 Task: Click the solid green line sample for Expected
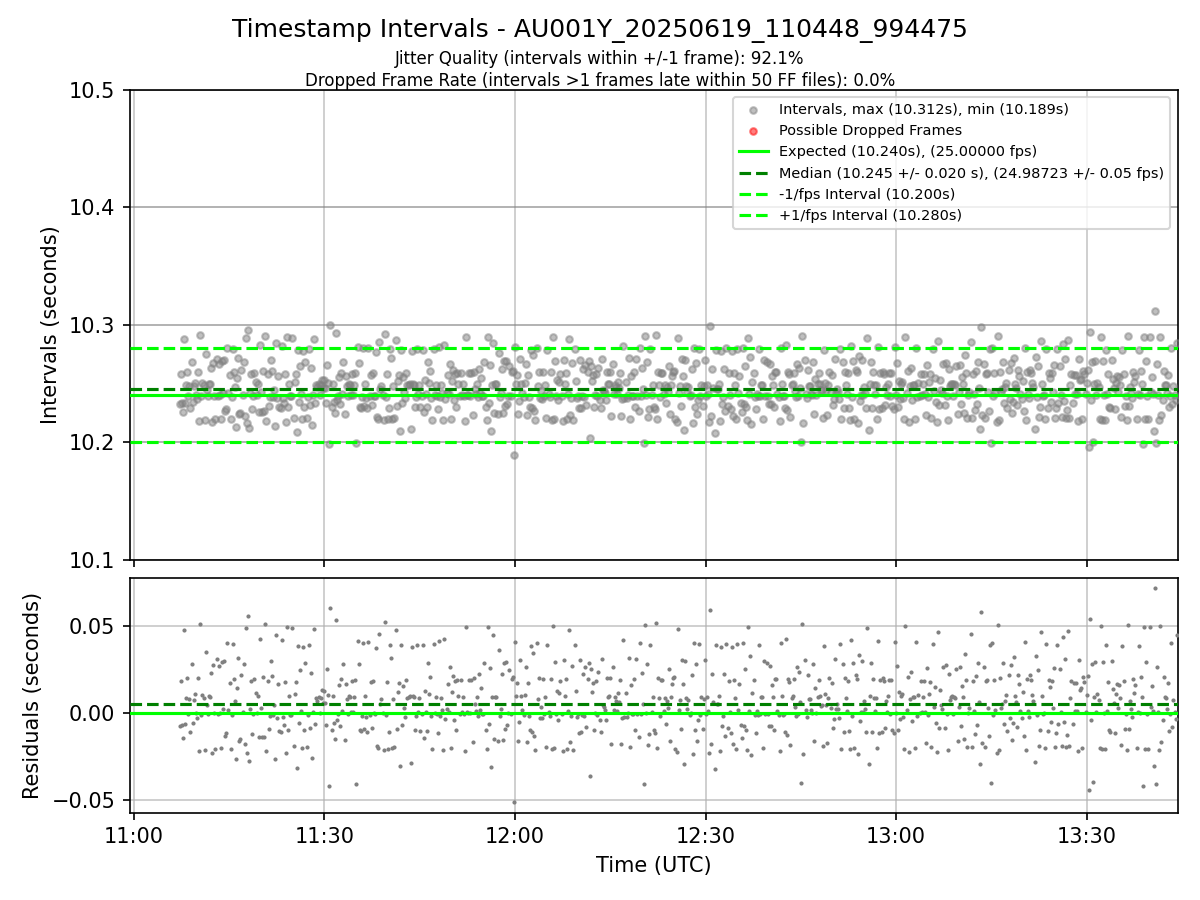tap(753, 151)
